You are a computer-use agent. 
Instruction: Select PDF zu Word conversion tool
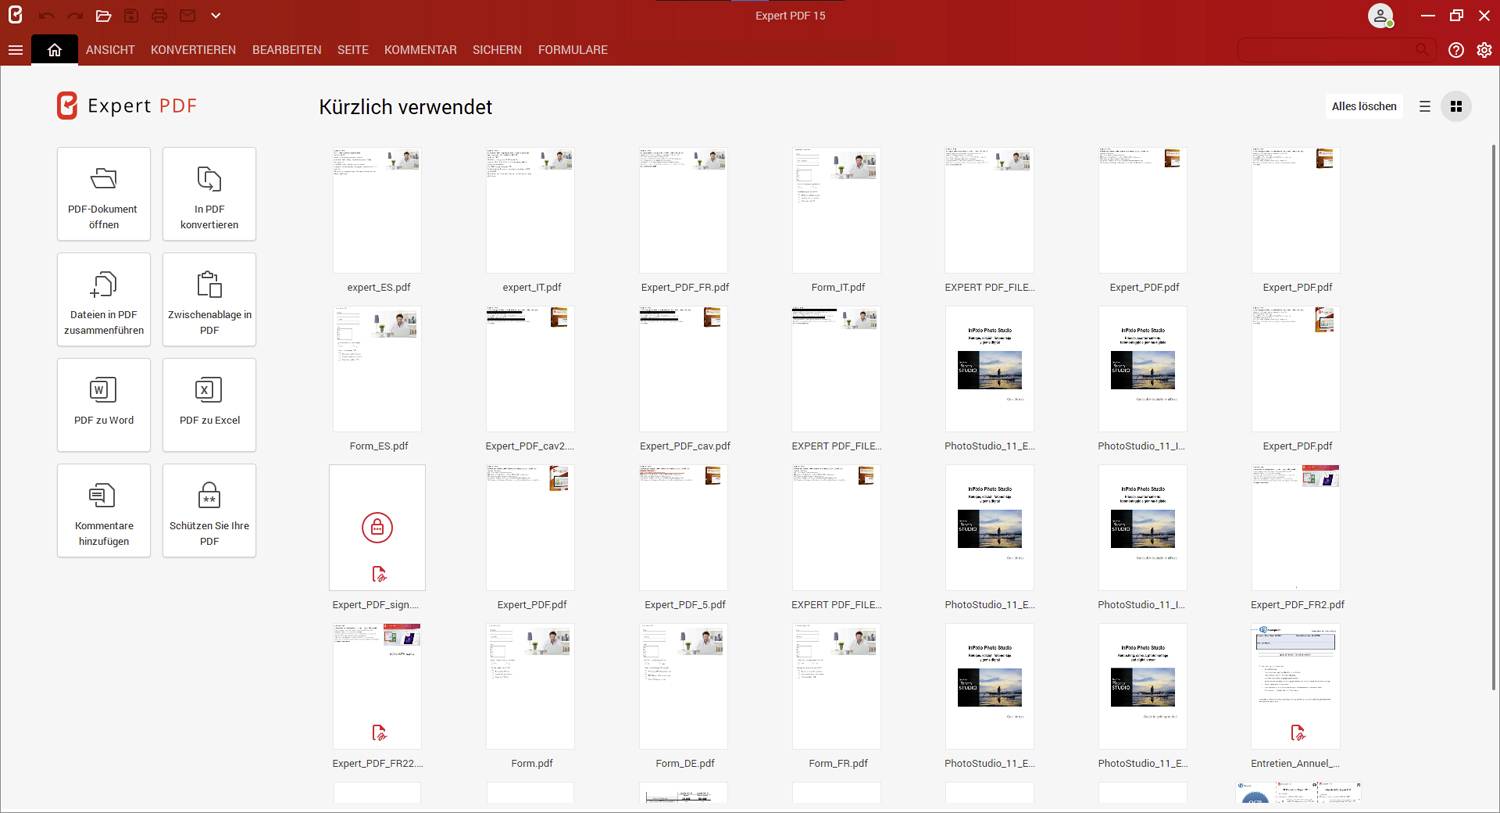(103, 404)
